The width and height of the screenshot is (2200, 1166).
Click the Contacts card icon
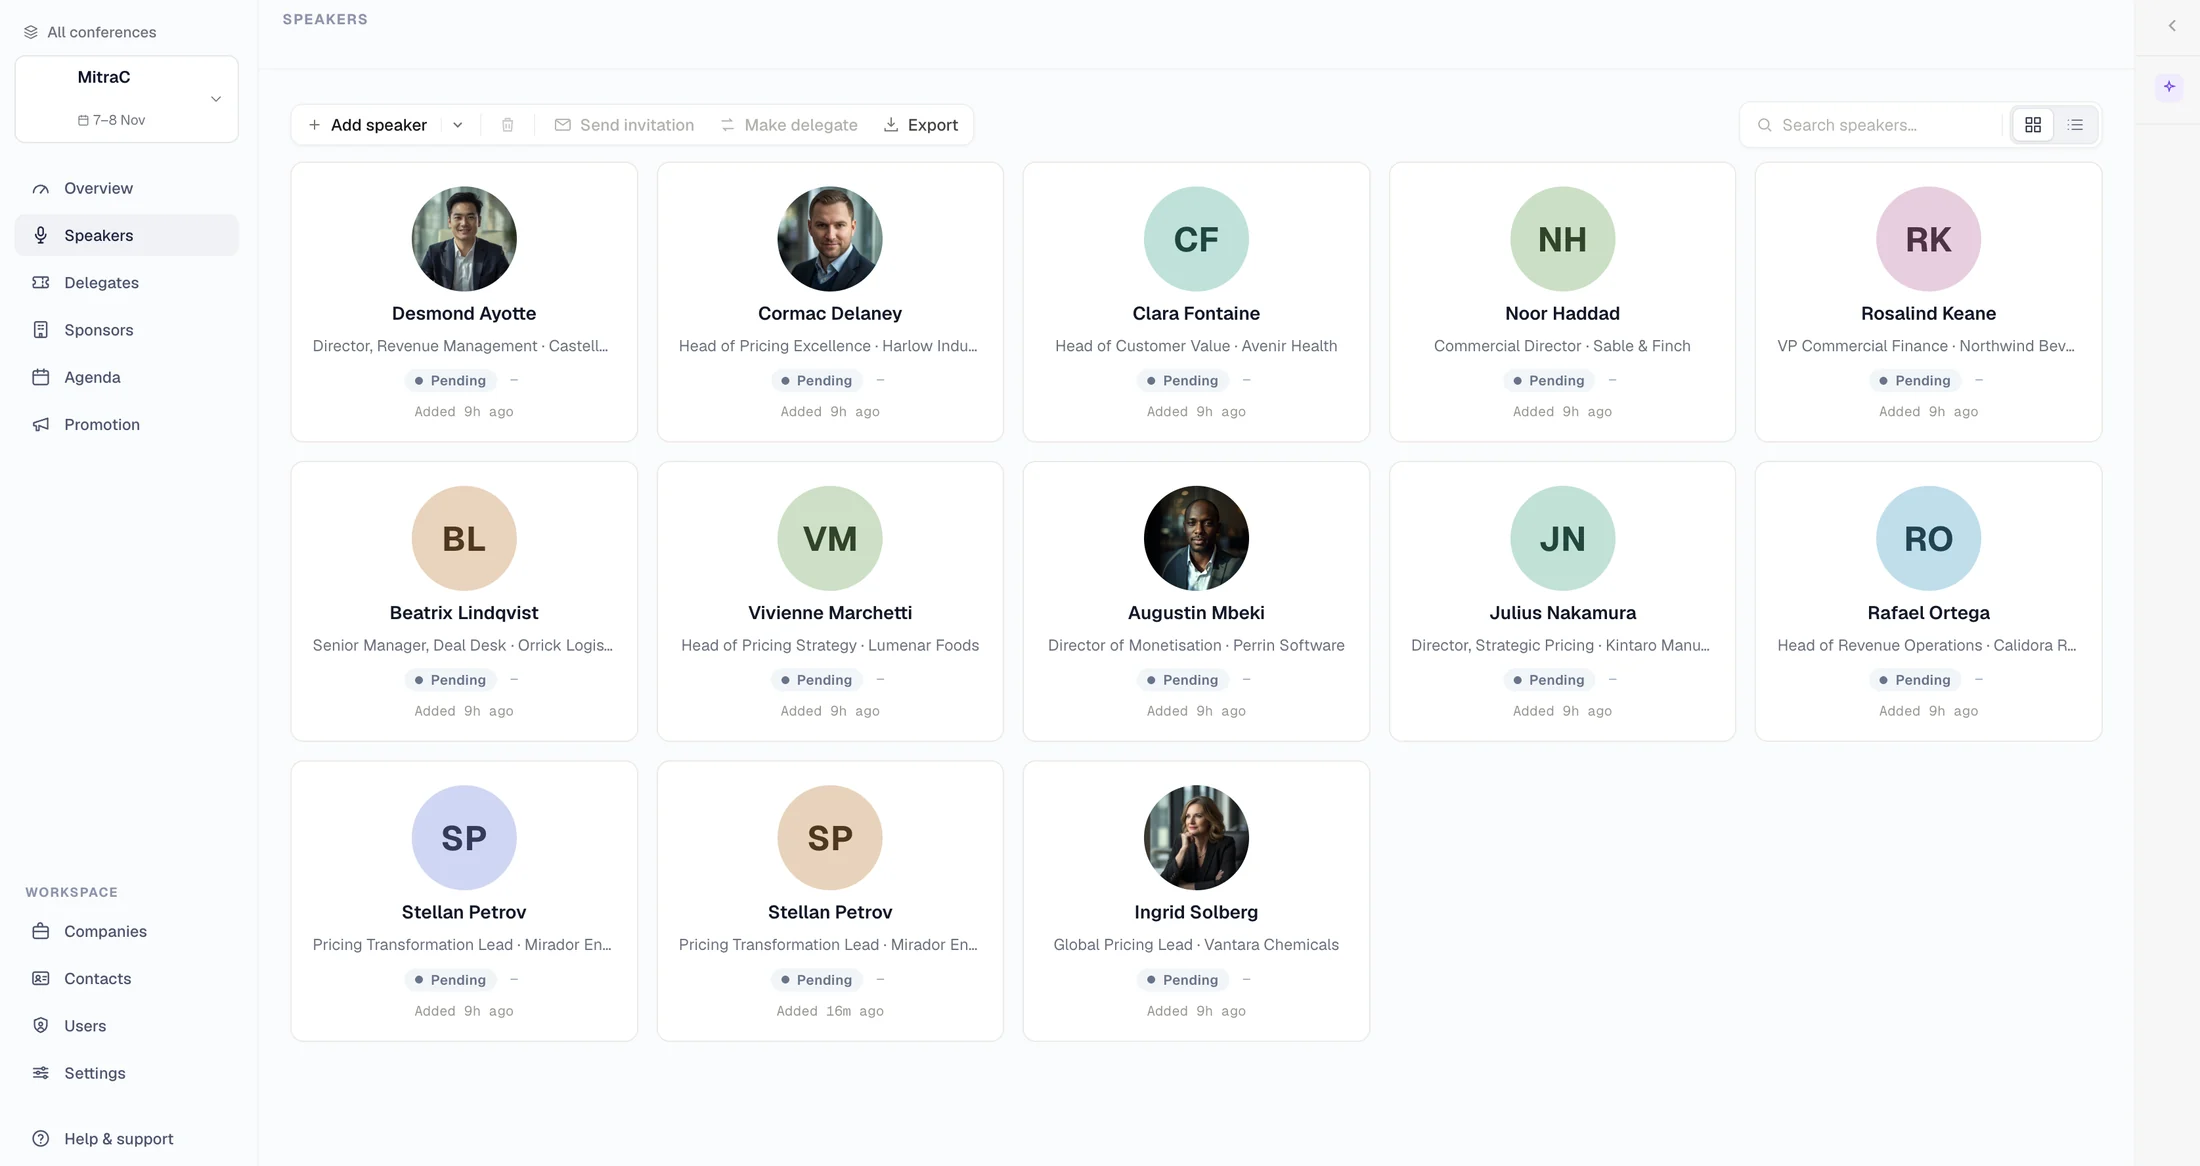pos(41,978)
